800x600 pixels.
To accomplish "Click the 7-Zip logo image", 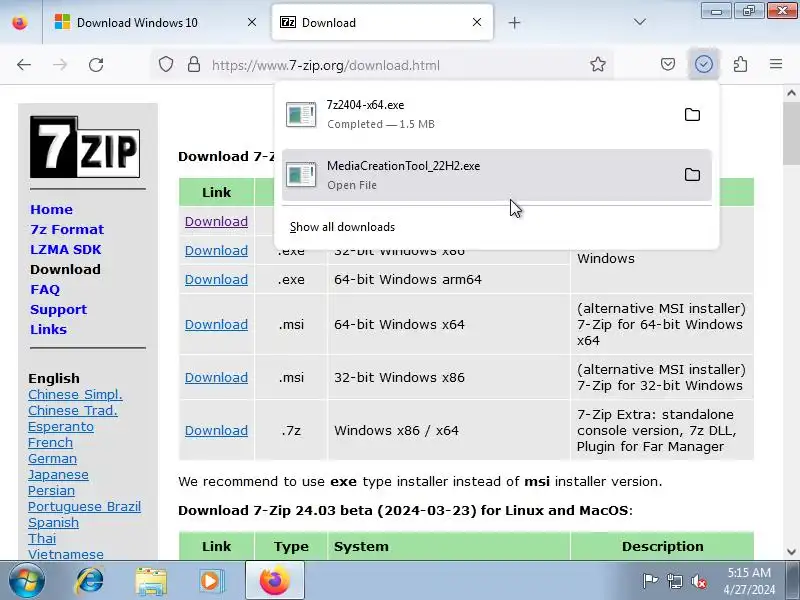I will click(x=85, y=147).
